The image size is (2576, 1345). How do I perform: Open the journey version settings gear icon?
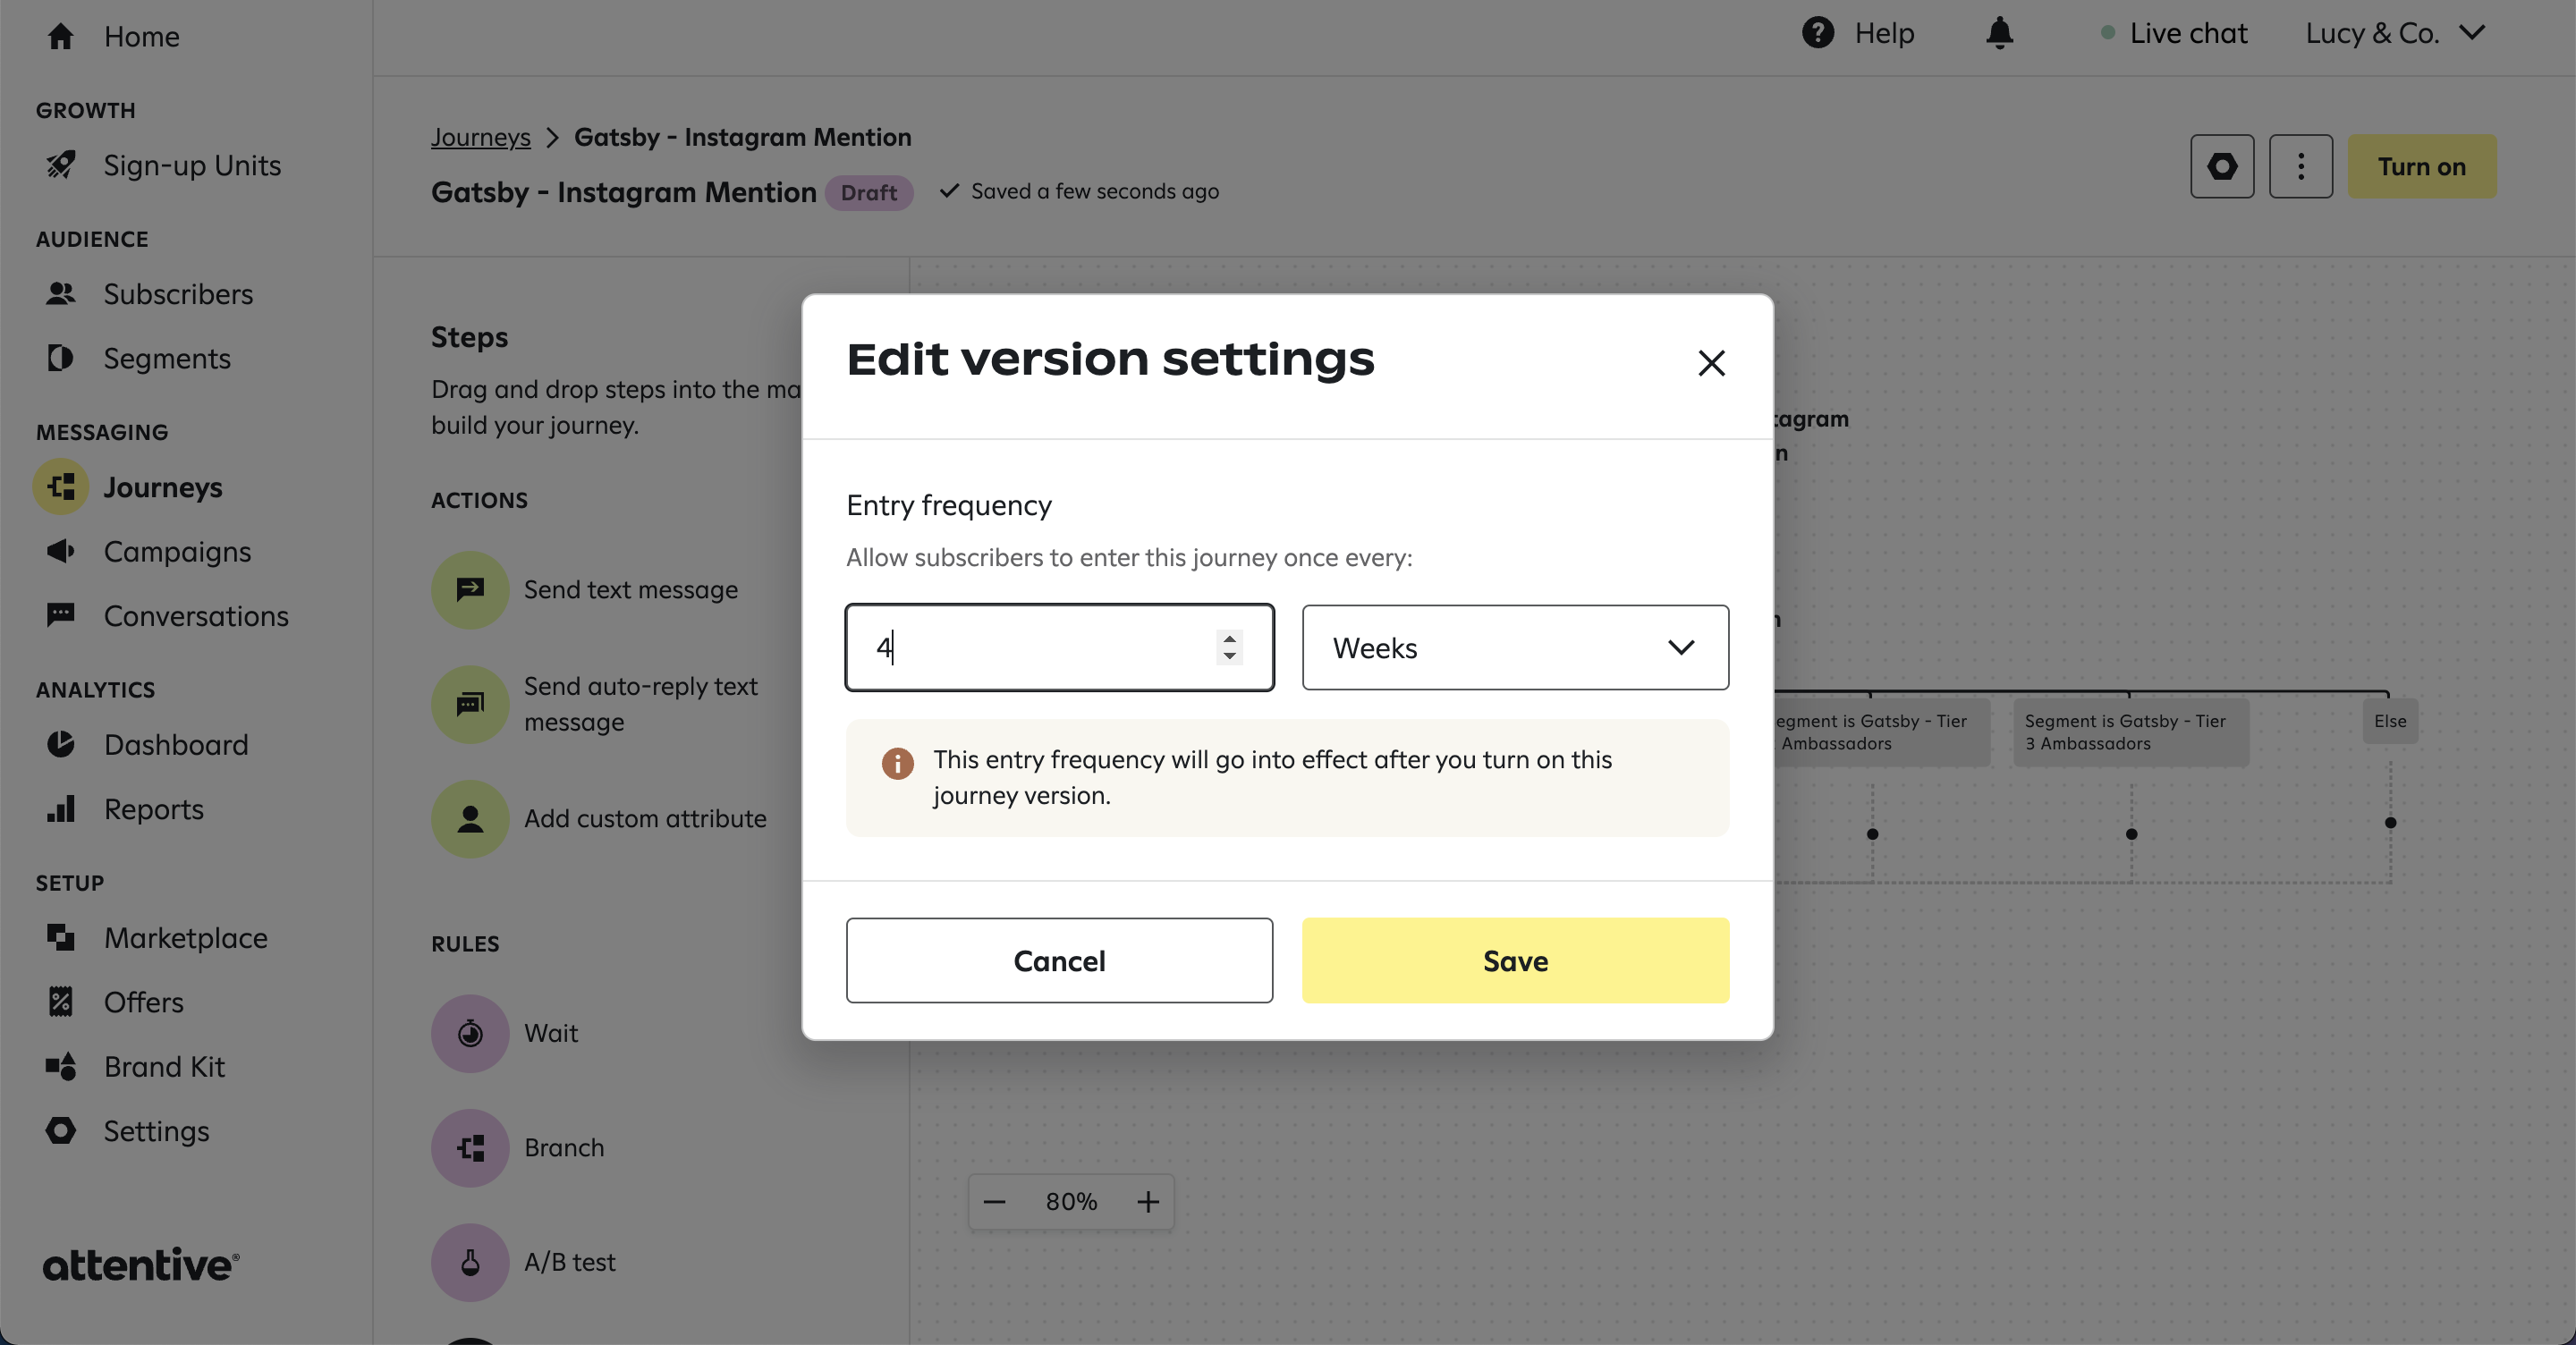(x=2224, y=165)
